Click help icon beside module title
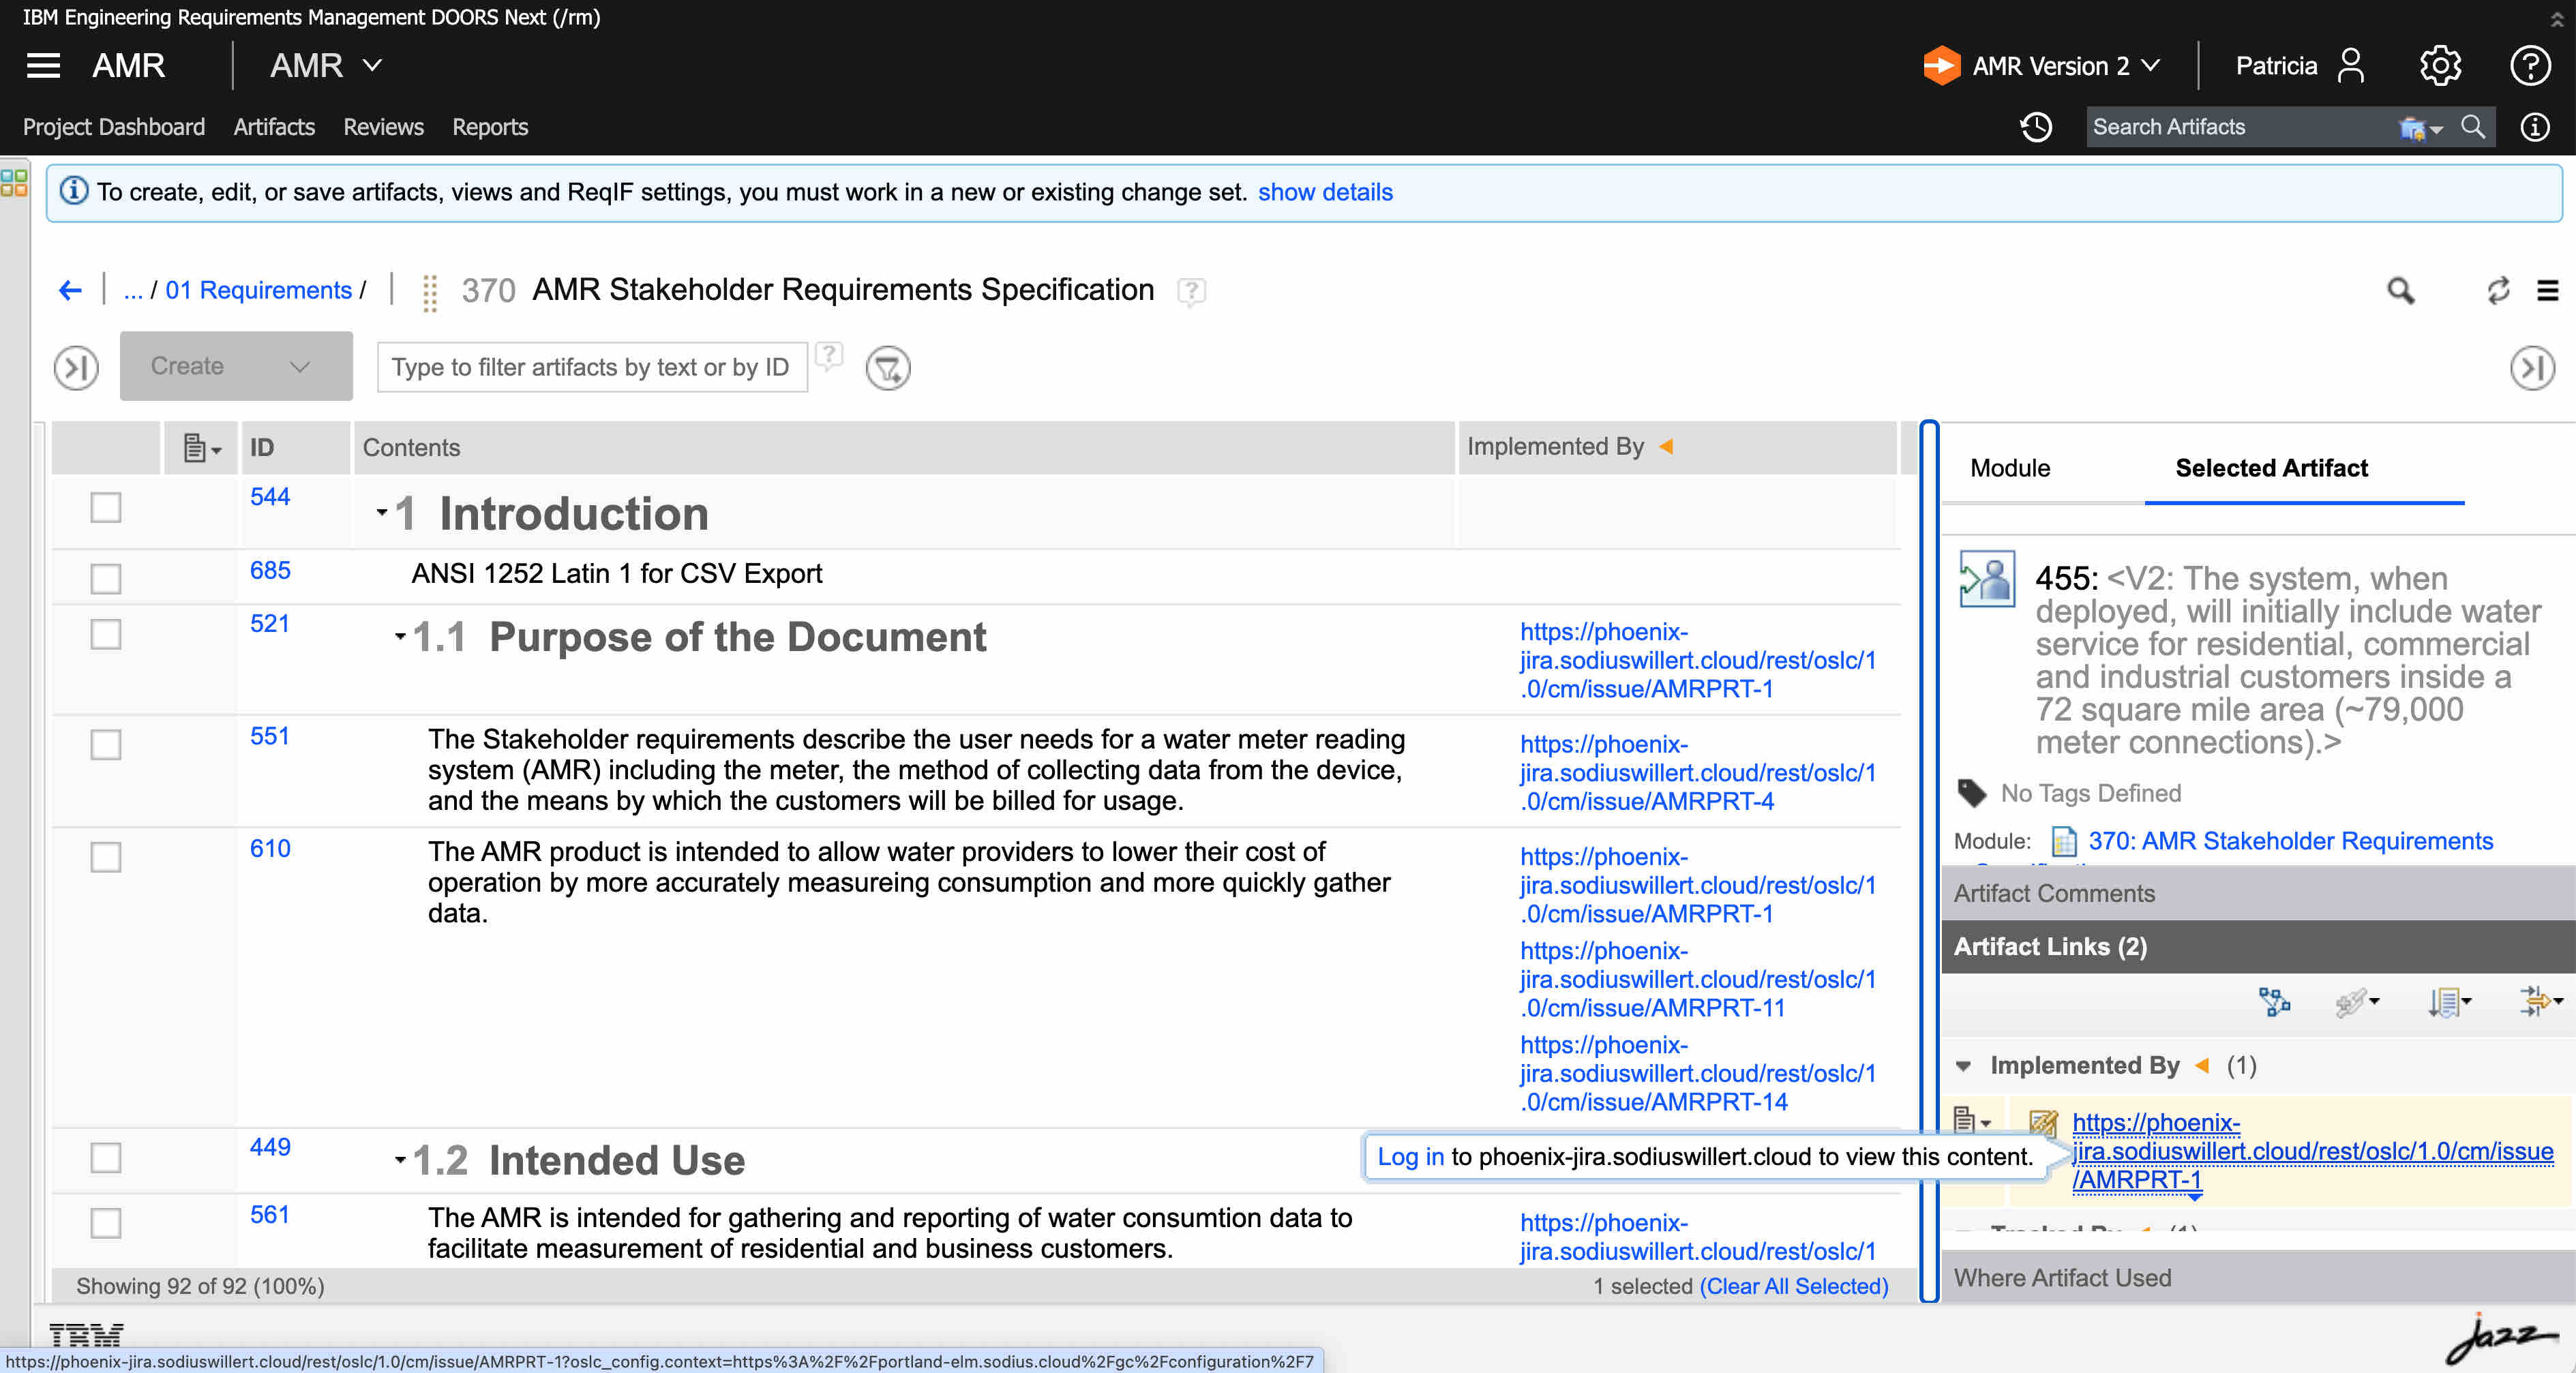This screenshot has height=1373, width=2576. click(1191, 292)
